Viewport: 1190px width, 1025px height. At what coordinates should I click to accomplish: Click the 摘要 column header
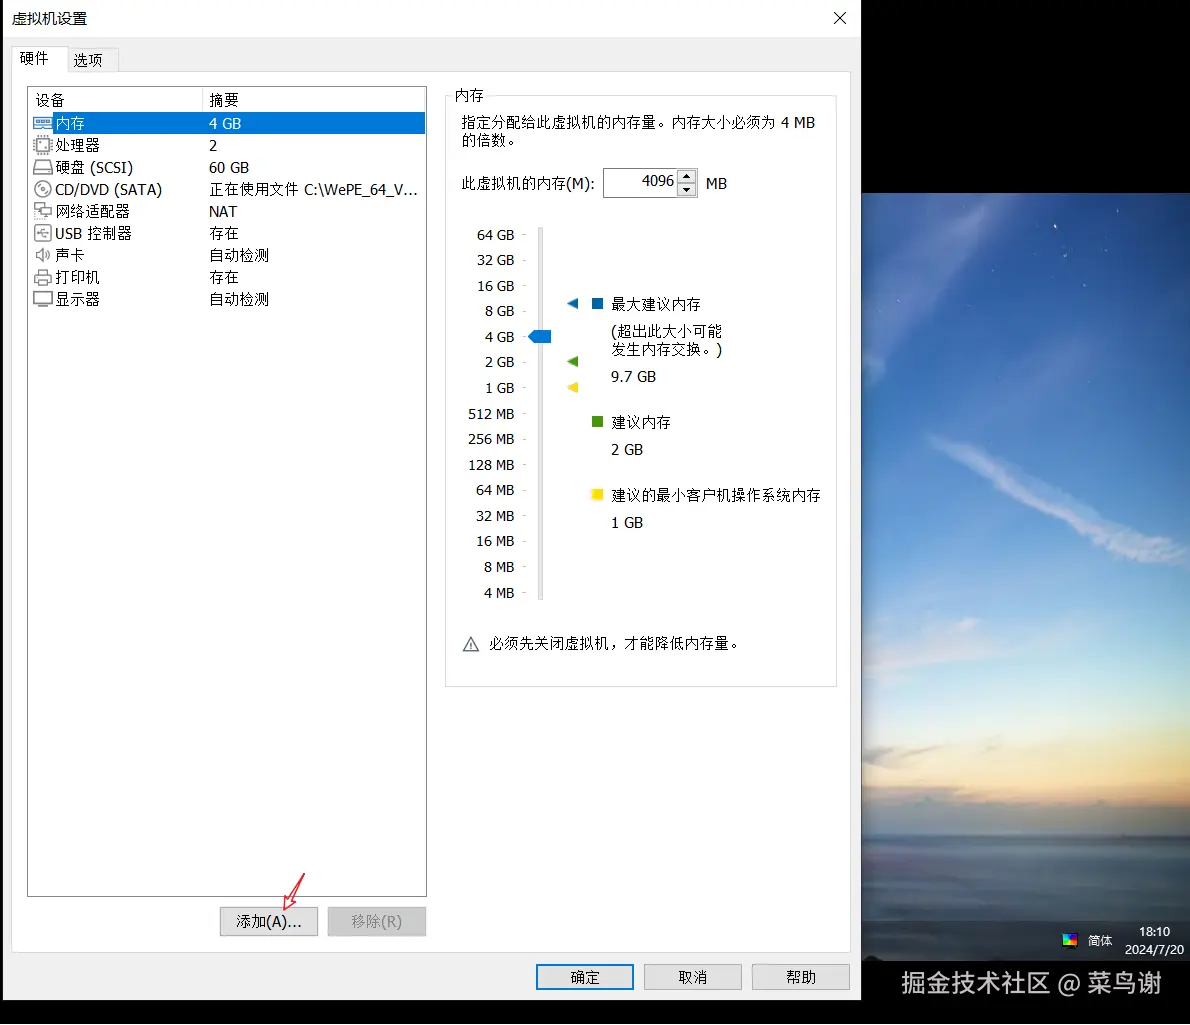[313, 100]
